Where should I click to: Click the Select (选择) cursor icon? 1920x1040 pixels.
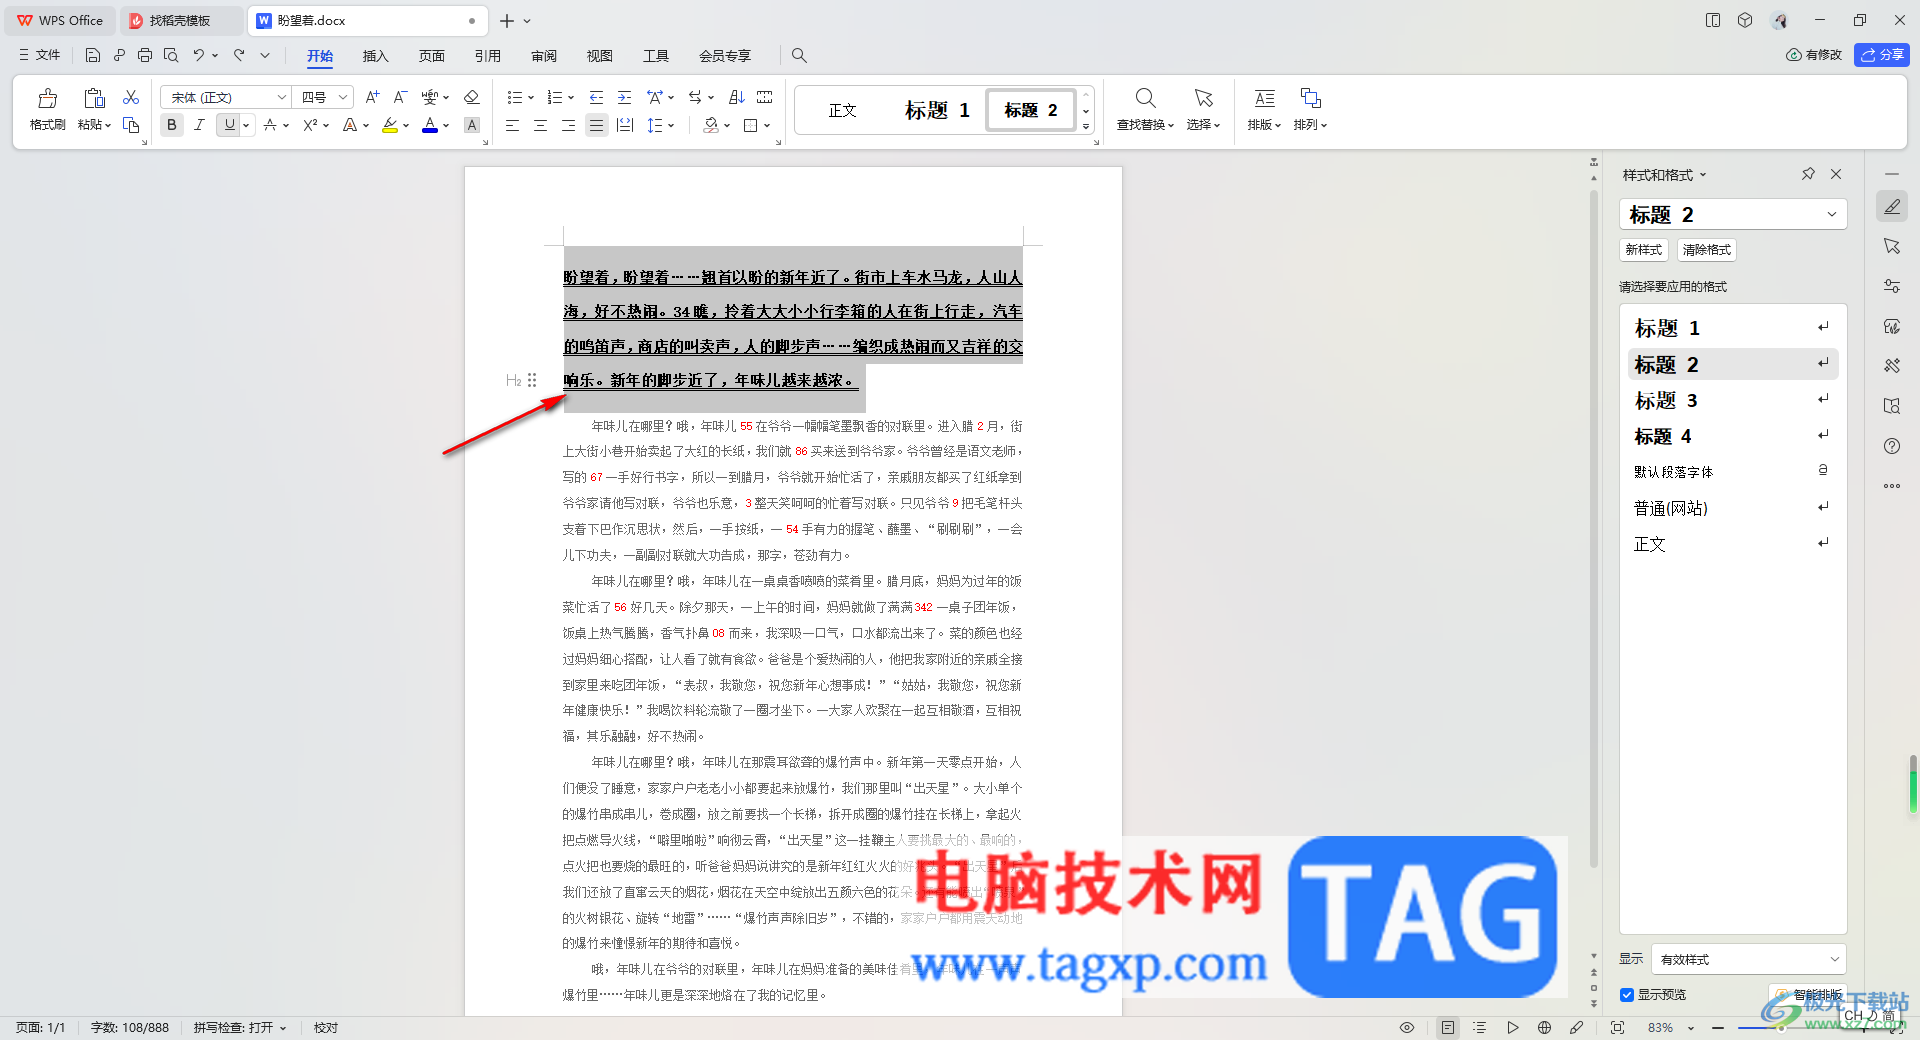tap(1203, 98)
